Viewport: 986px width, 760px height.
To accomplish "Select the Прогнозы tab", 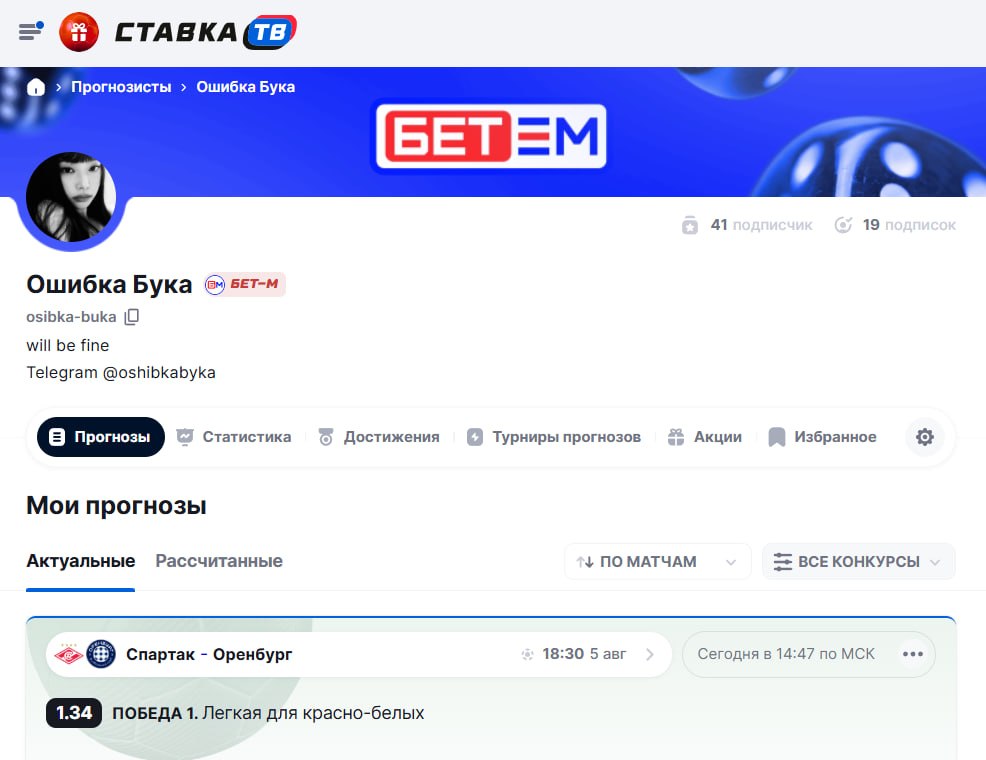I will pyautogui.click(x=101, y=437).
